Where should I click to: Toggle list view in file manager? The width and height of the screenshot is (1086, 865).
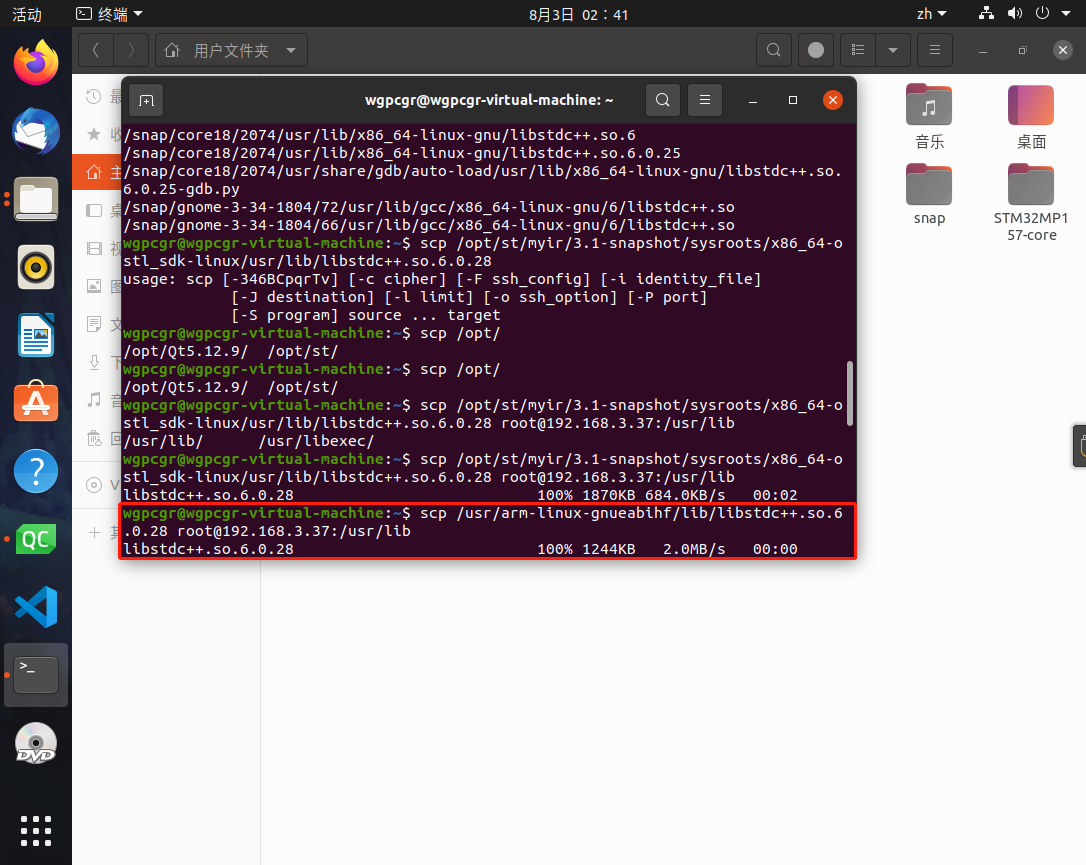[858, 50]
